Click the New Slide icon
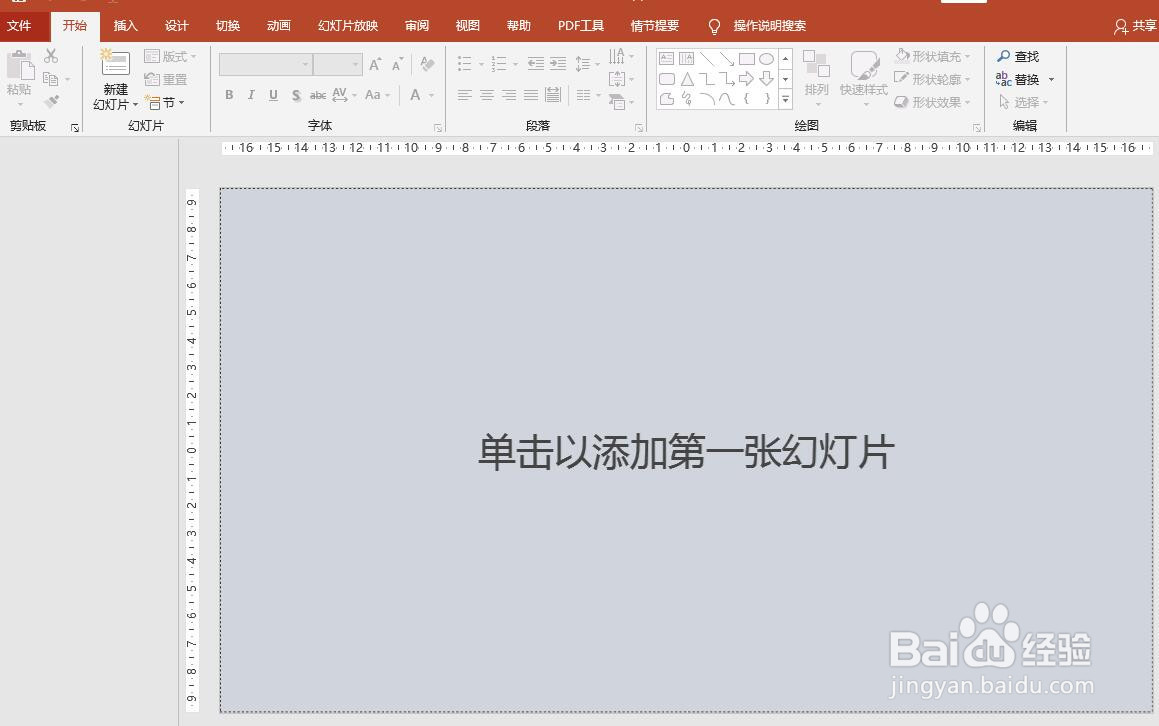The image size is (1159, 726). pos(114,65)
